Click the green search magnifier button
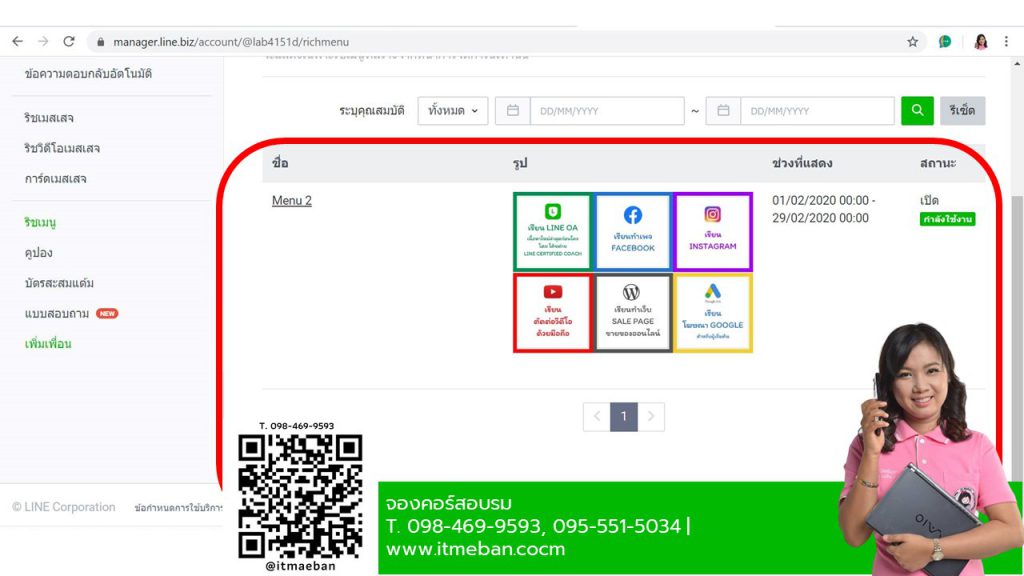The image size is (1024, 576). [x=916, y=111]
